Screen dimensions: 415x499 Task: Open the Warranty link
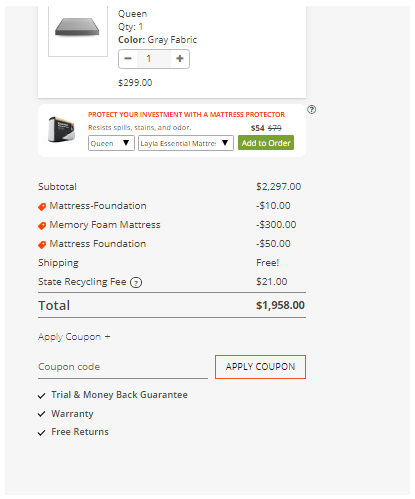(72, 414)
